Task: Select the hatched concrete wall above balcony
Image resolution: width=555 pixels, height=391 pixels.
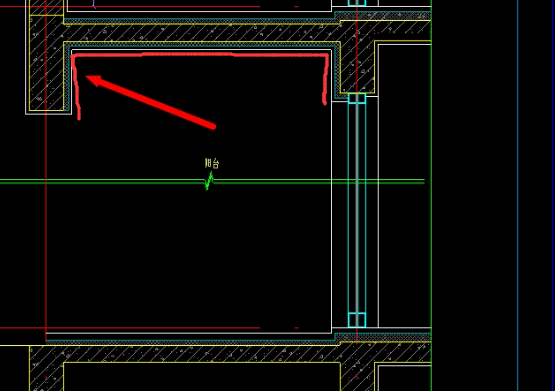Action: [202, 33]
